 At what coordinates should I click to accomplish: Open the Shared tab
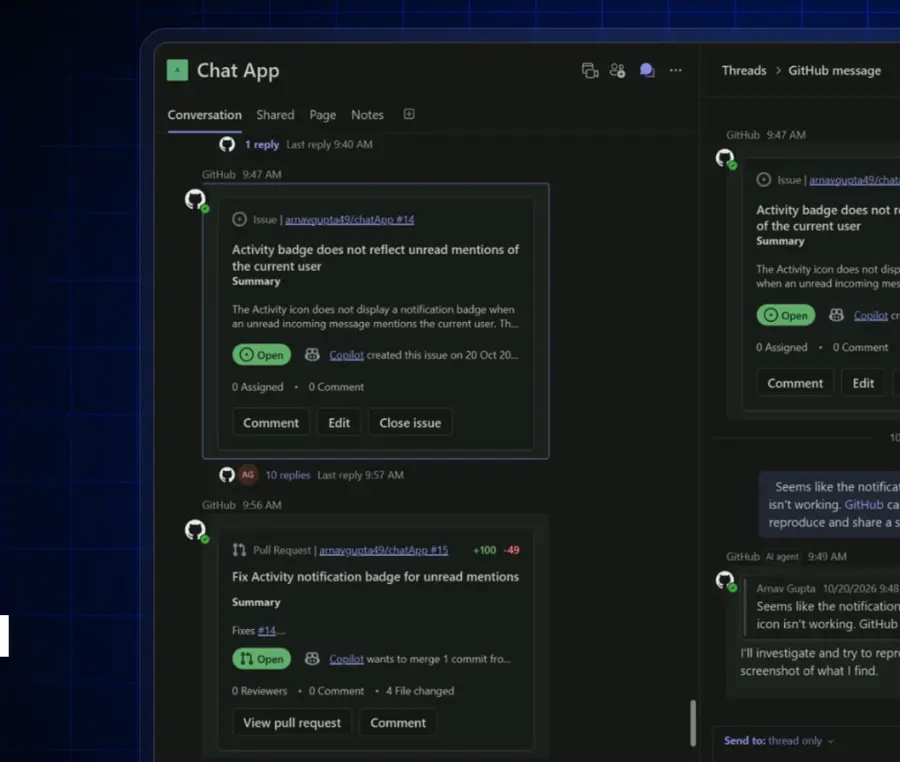[276, 115]
